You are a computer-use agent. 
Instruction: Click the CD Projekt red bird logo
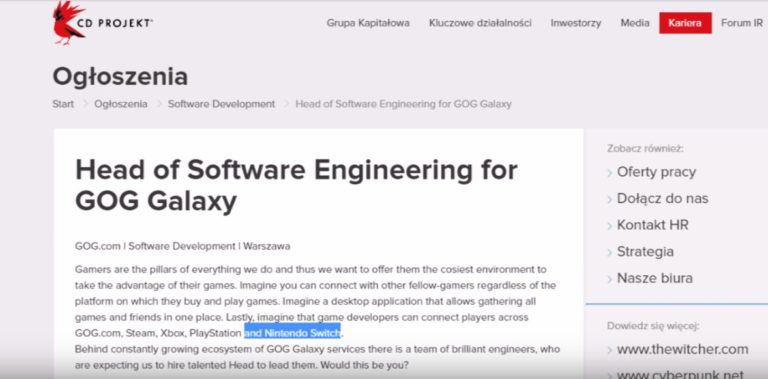tap(69, 24)
